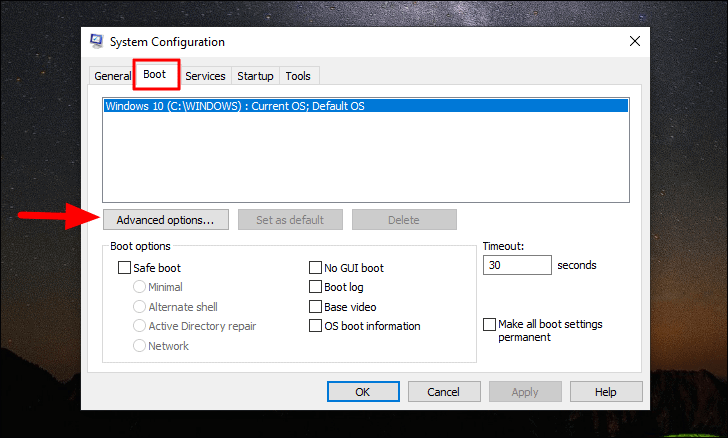Tick the Base video checkbox
728x438 pixels.
(315, 307)
